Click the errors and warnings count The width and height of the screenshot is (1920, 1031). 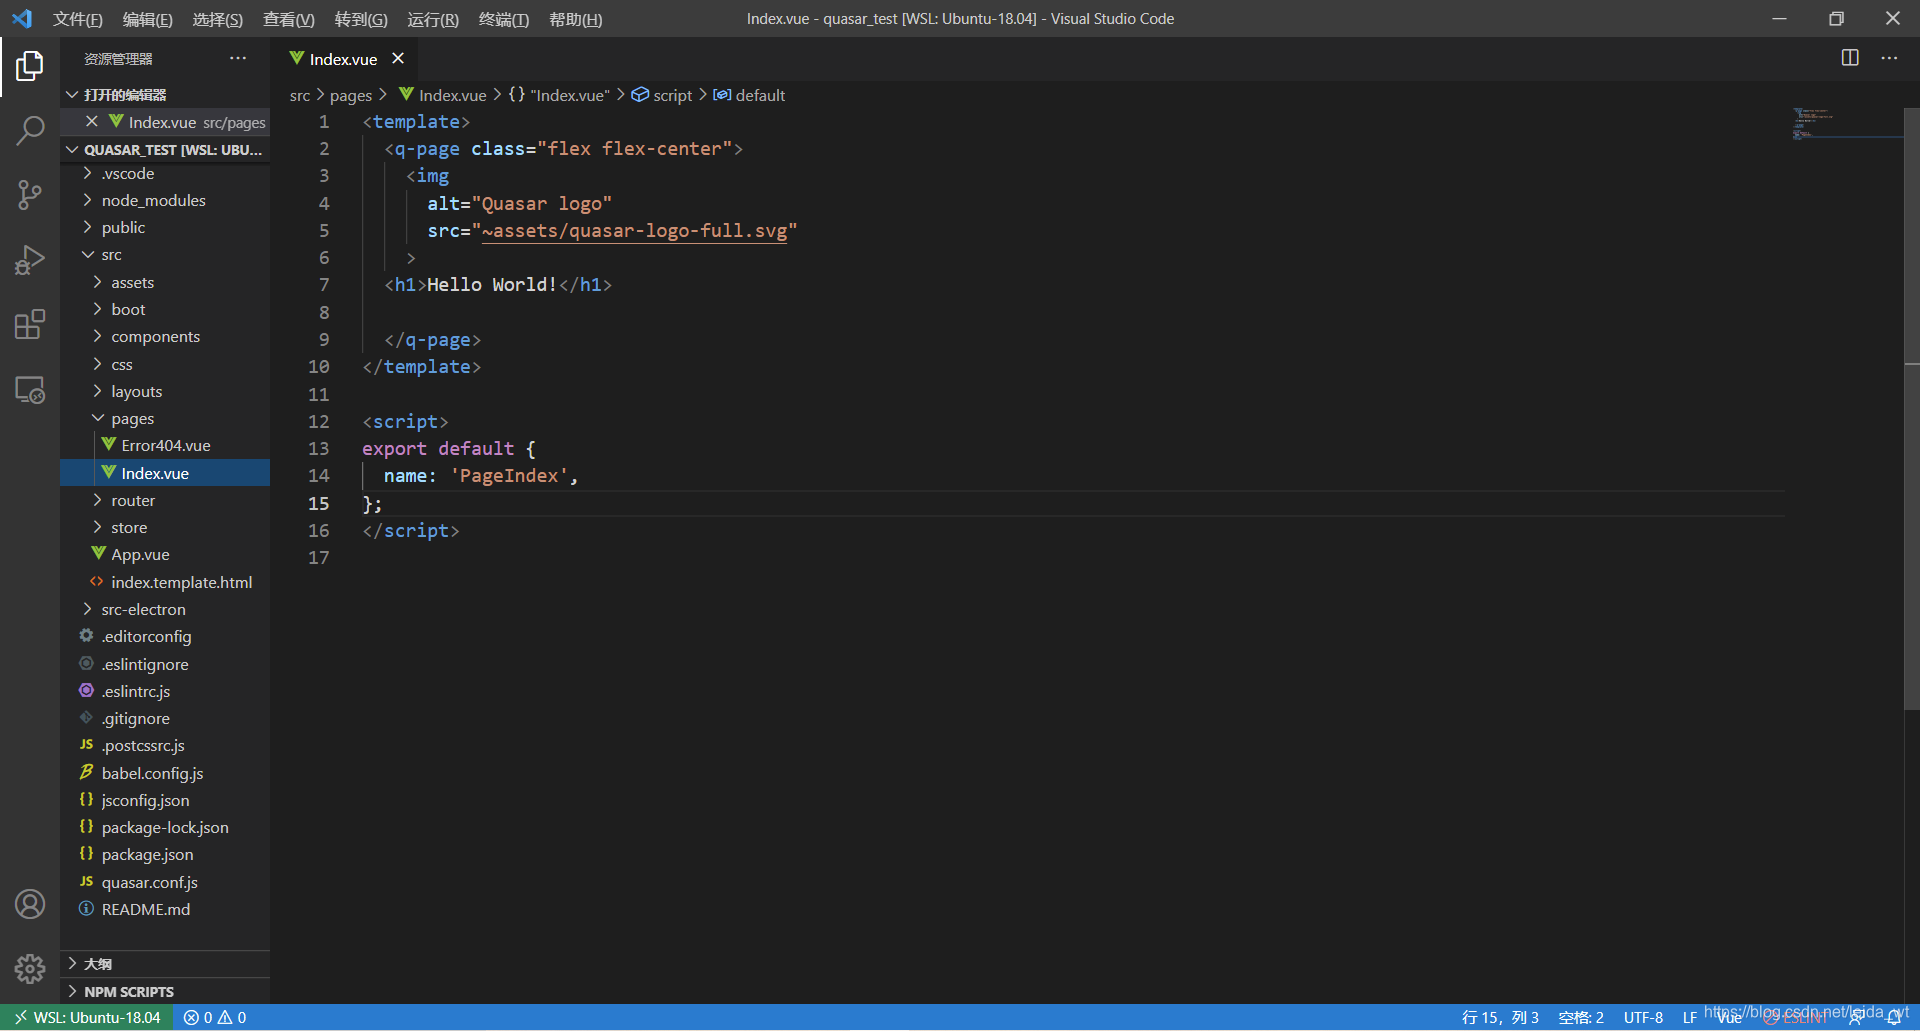pyautogui.click(x=215, y=1017)
